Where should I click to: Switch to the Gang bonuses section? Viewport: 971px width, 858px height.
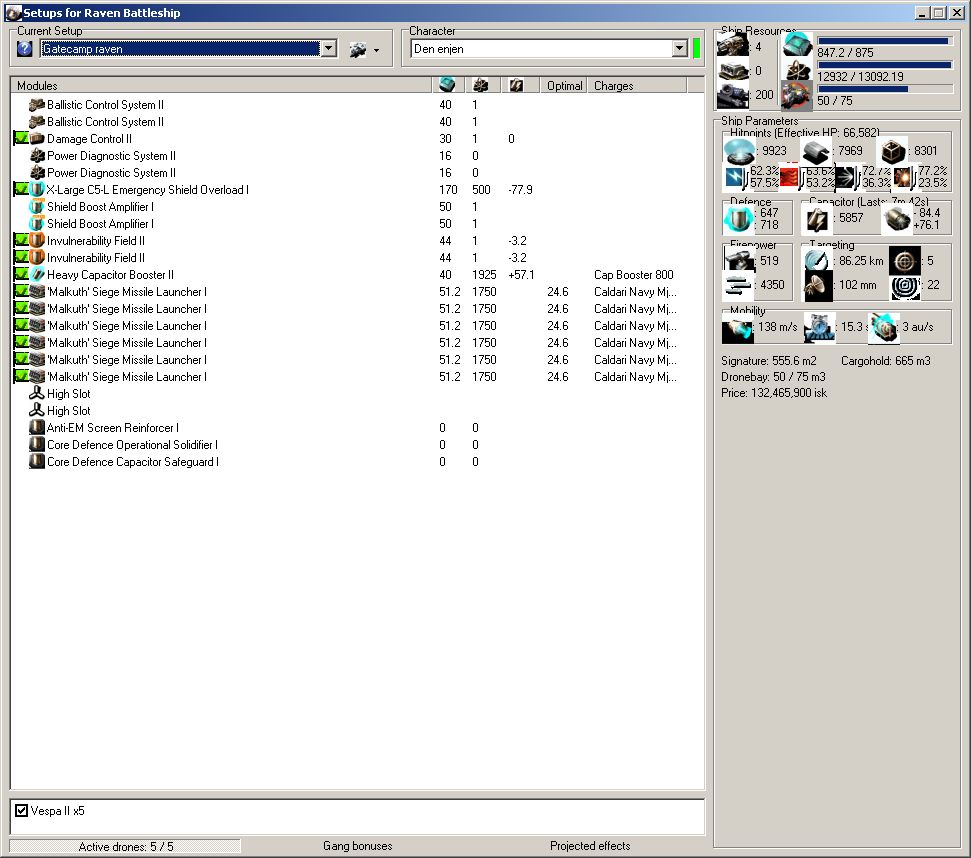357,846
